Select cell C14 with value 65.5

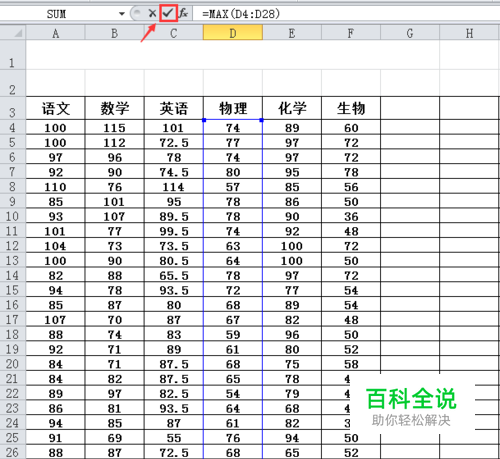coord(174,275)
